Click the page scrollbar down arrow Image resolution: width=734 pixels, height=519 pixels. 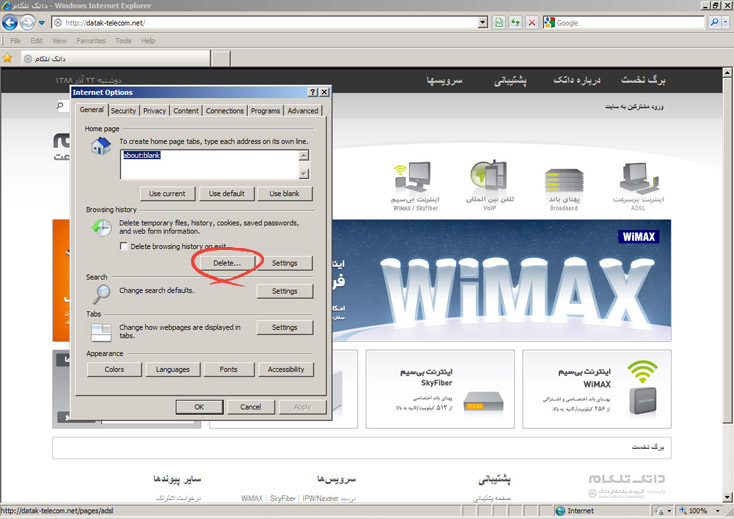click(727, 497)
